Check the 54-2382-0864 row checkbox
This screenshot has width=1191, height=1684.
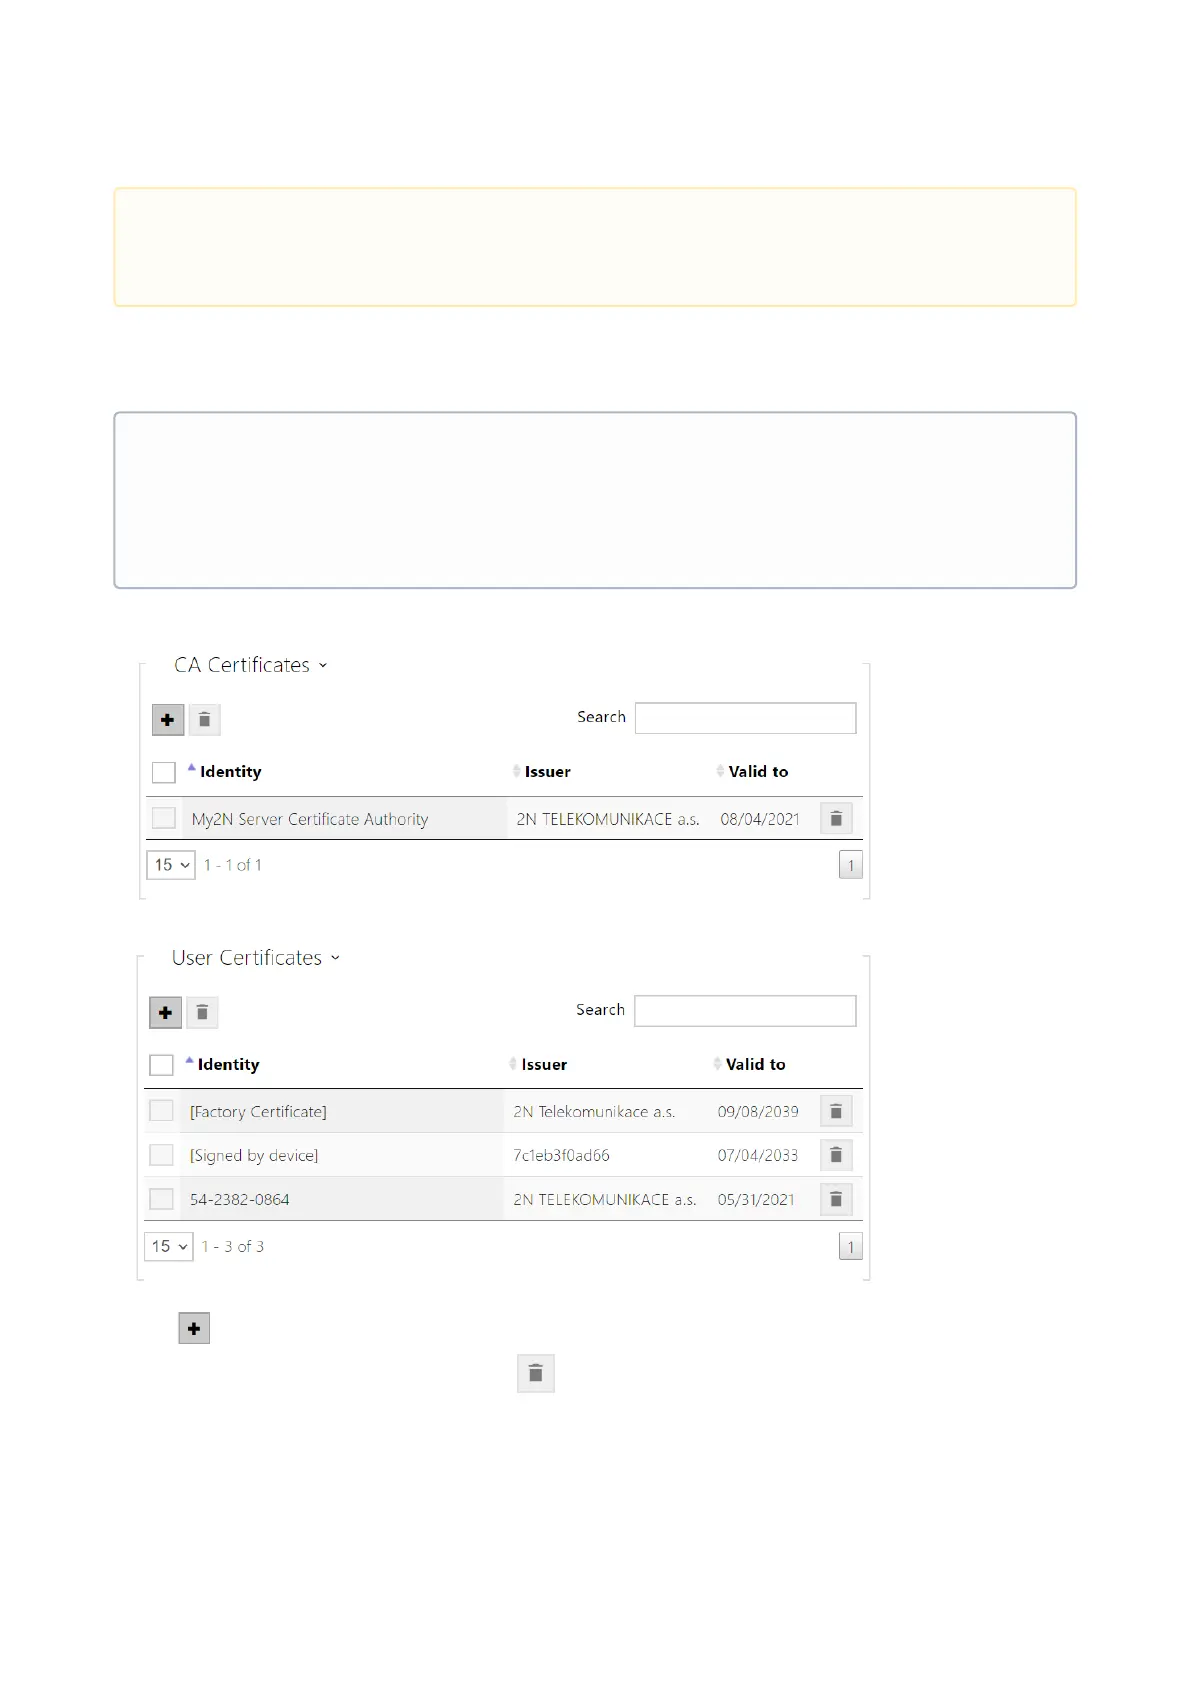(161, 1199)
